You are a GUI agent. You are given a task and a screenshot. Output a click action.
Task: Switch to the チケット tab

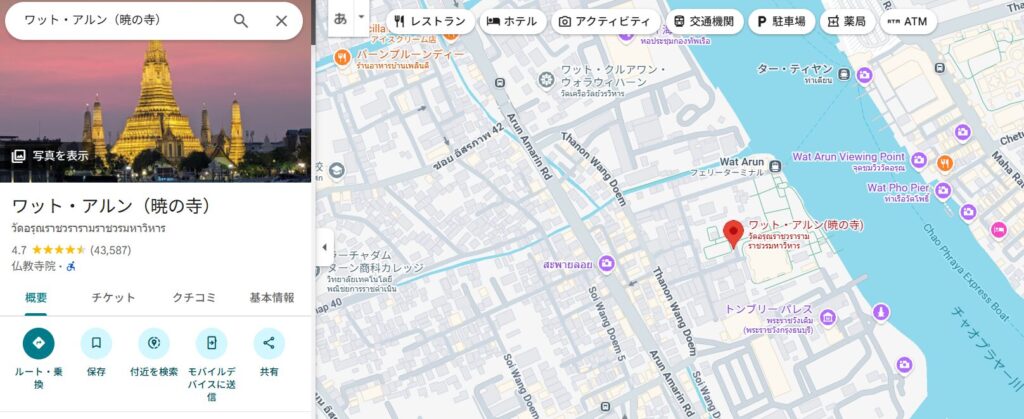point(113,297)
